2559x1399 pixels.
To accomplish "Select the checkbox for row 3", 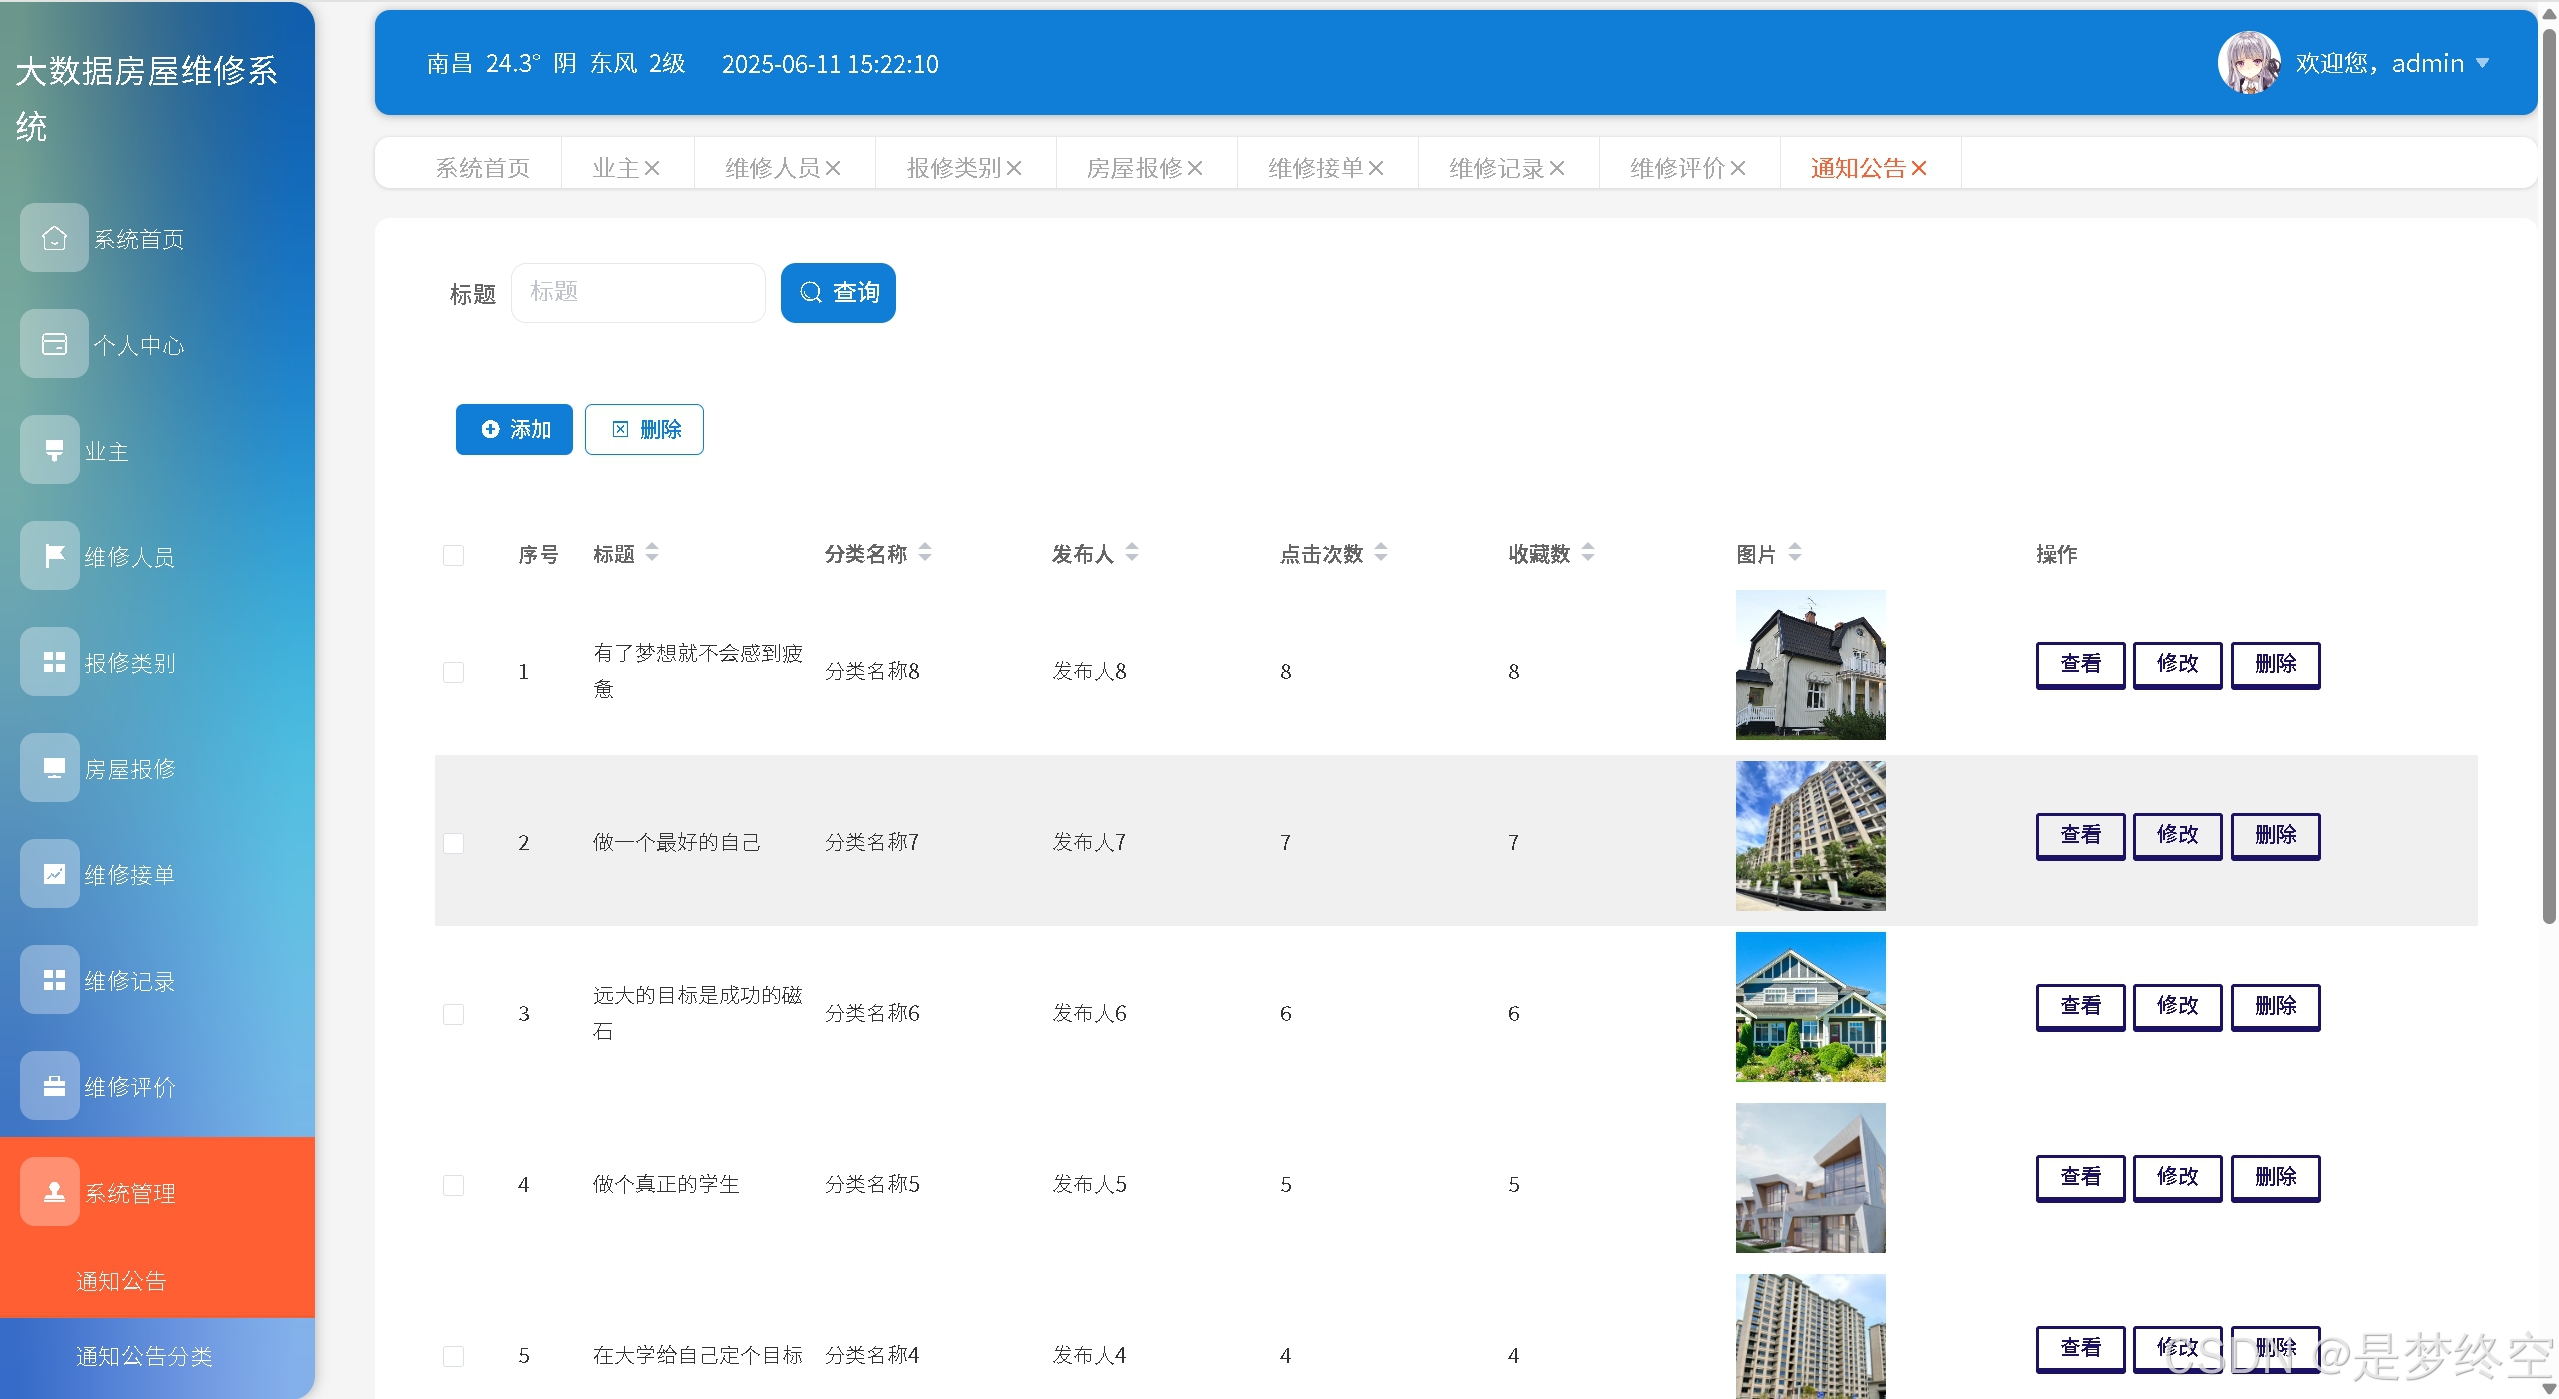I will (x=453, y=1014).
